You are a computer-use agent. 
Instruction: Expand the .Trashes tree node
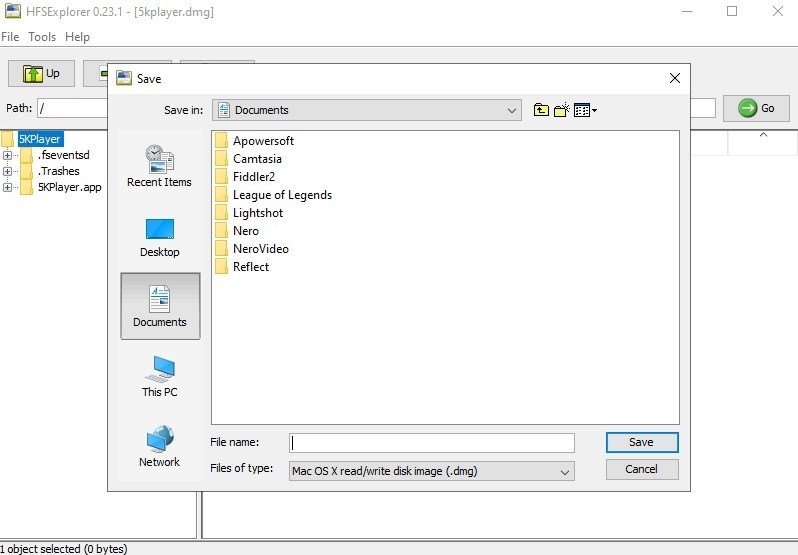click(x=8, y=171)
